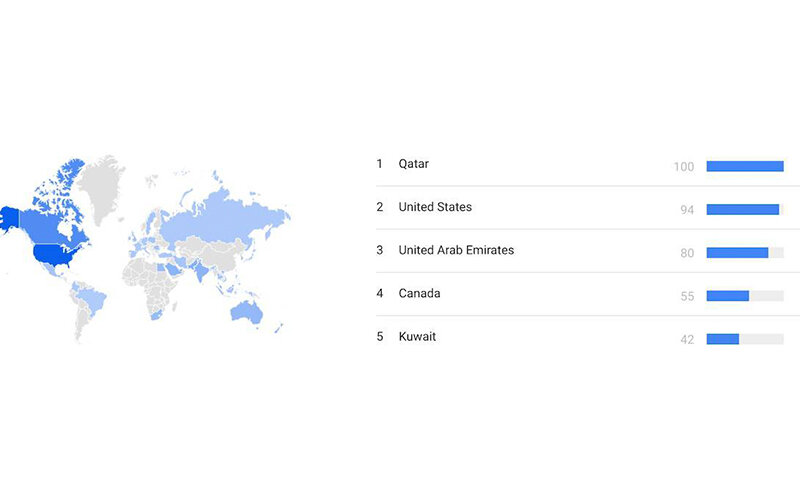
Task: Select Kuwait in the list
Action: 417,337
